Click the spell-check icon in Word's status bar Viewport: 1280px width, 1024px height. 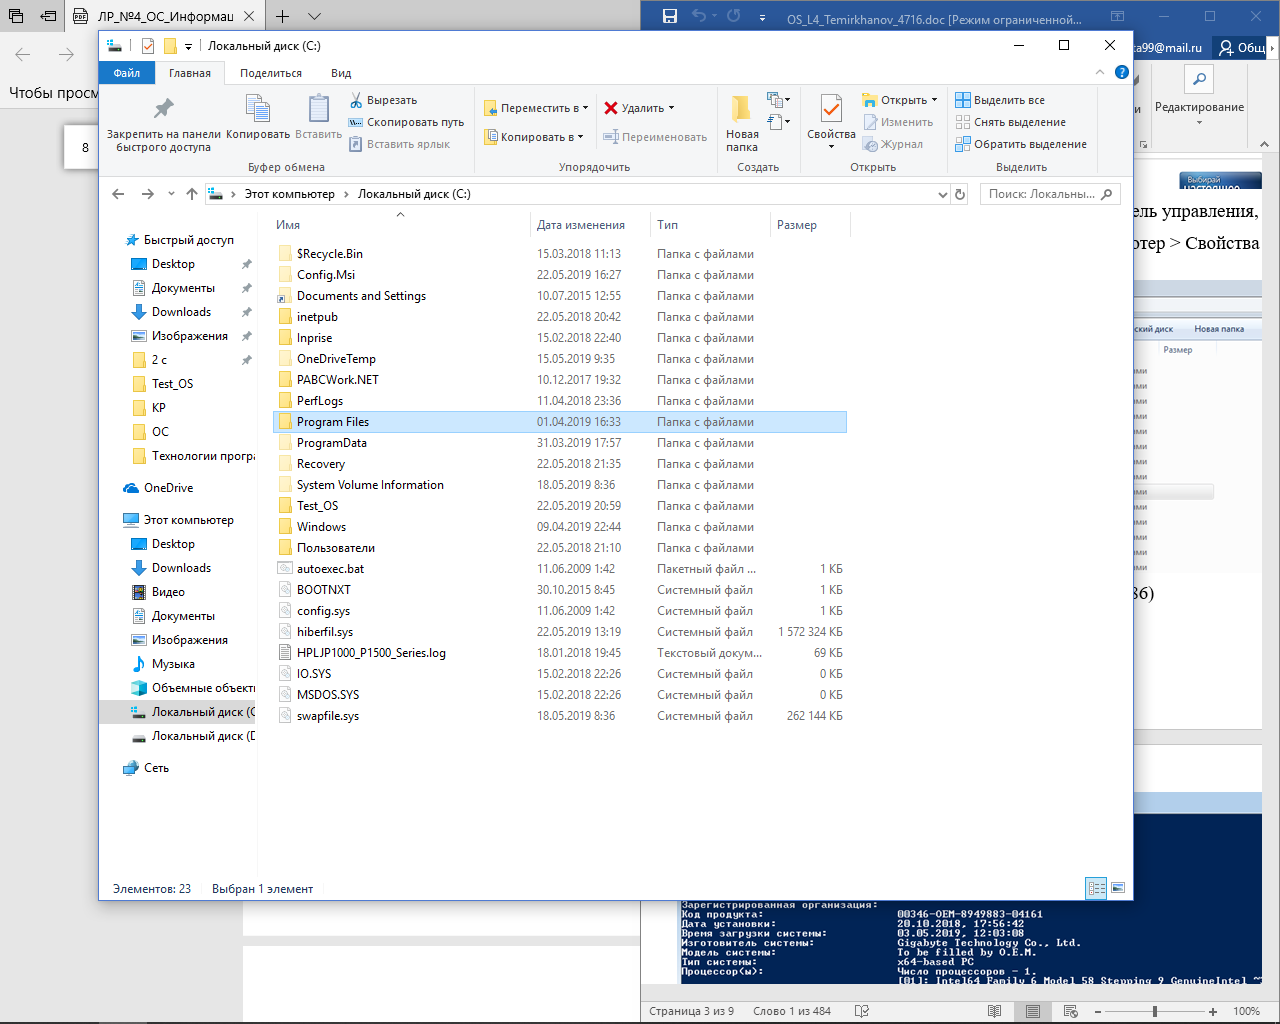862,1011
